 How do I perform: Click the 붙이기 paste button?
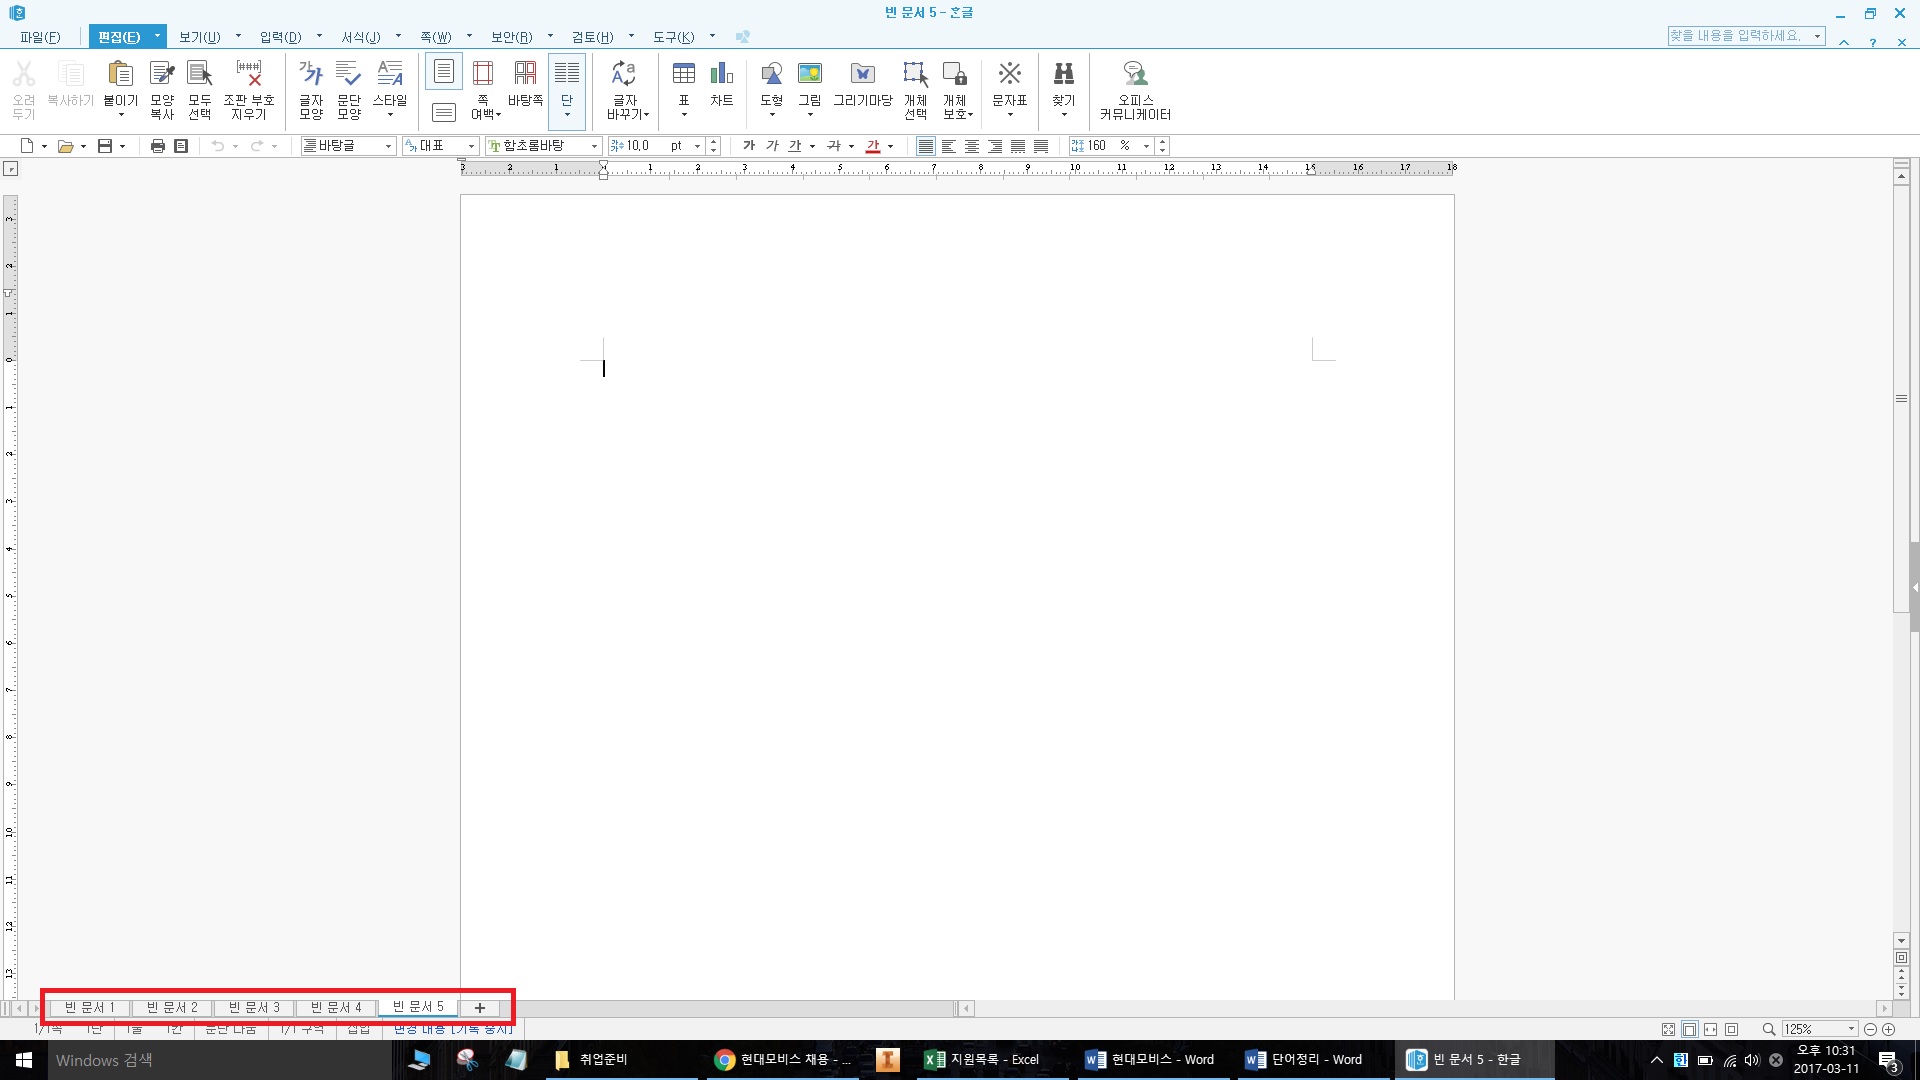point(120,74)
